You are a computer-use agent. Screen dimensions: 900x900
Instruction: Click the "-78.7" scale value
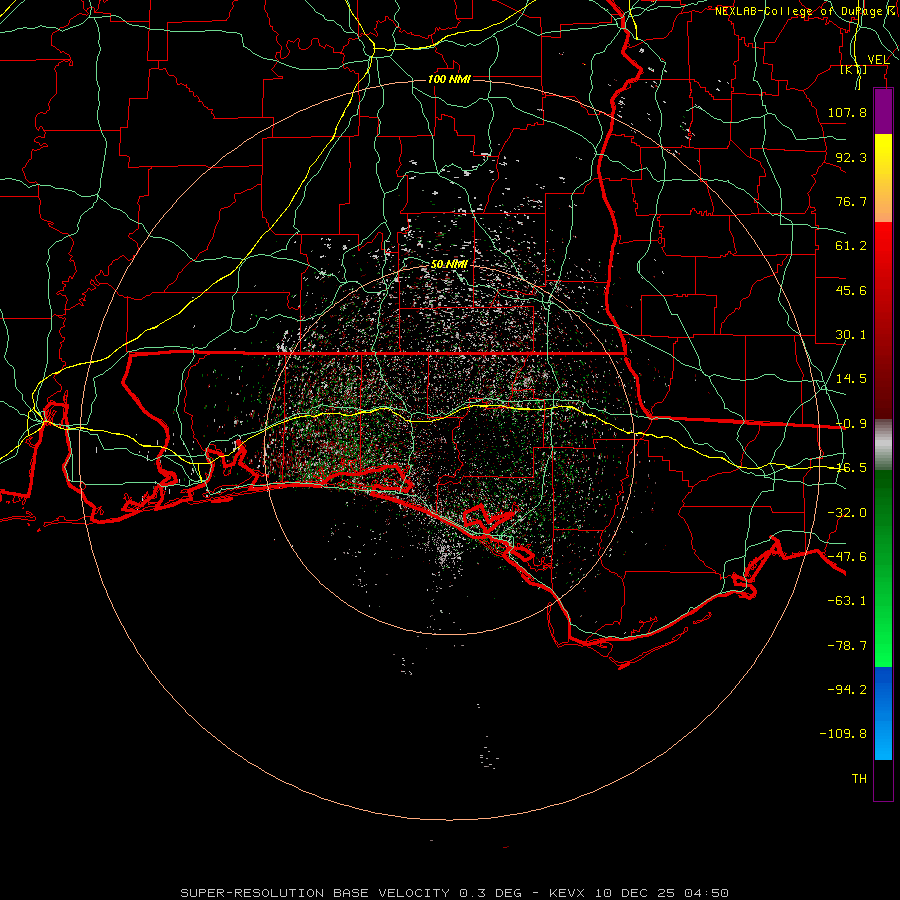coord(847,646)
